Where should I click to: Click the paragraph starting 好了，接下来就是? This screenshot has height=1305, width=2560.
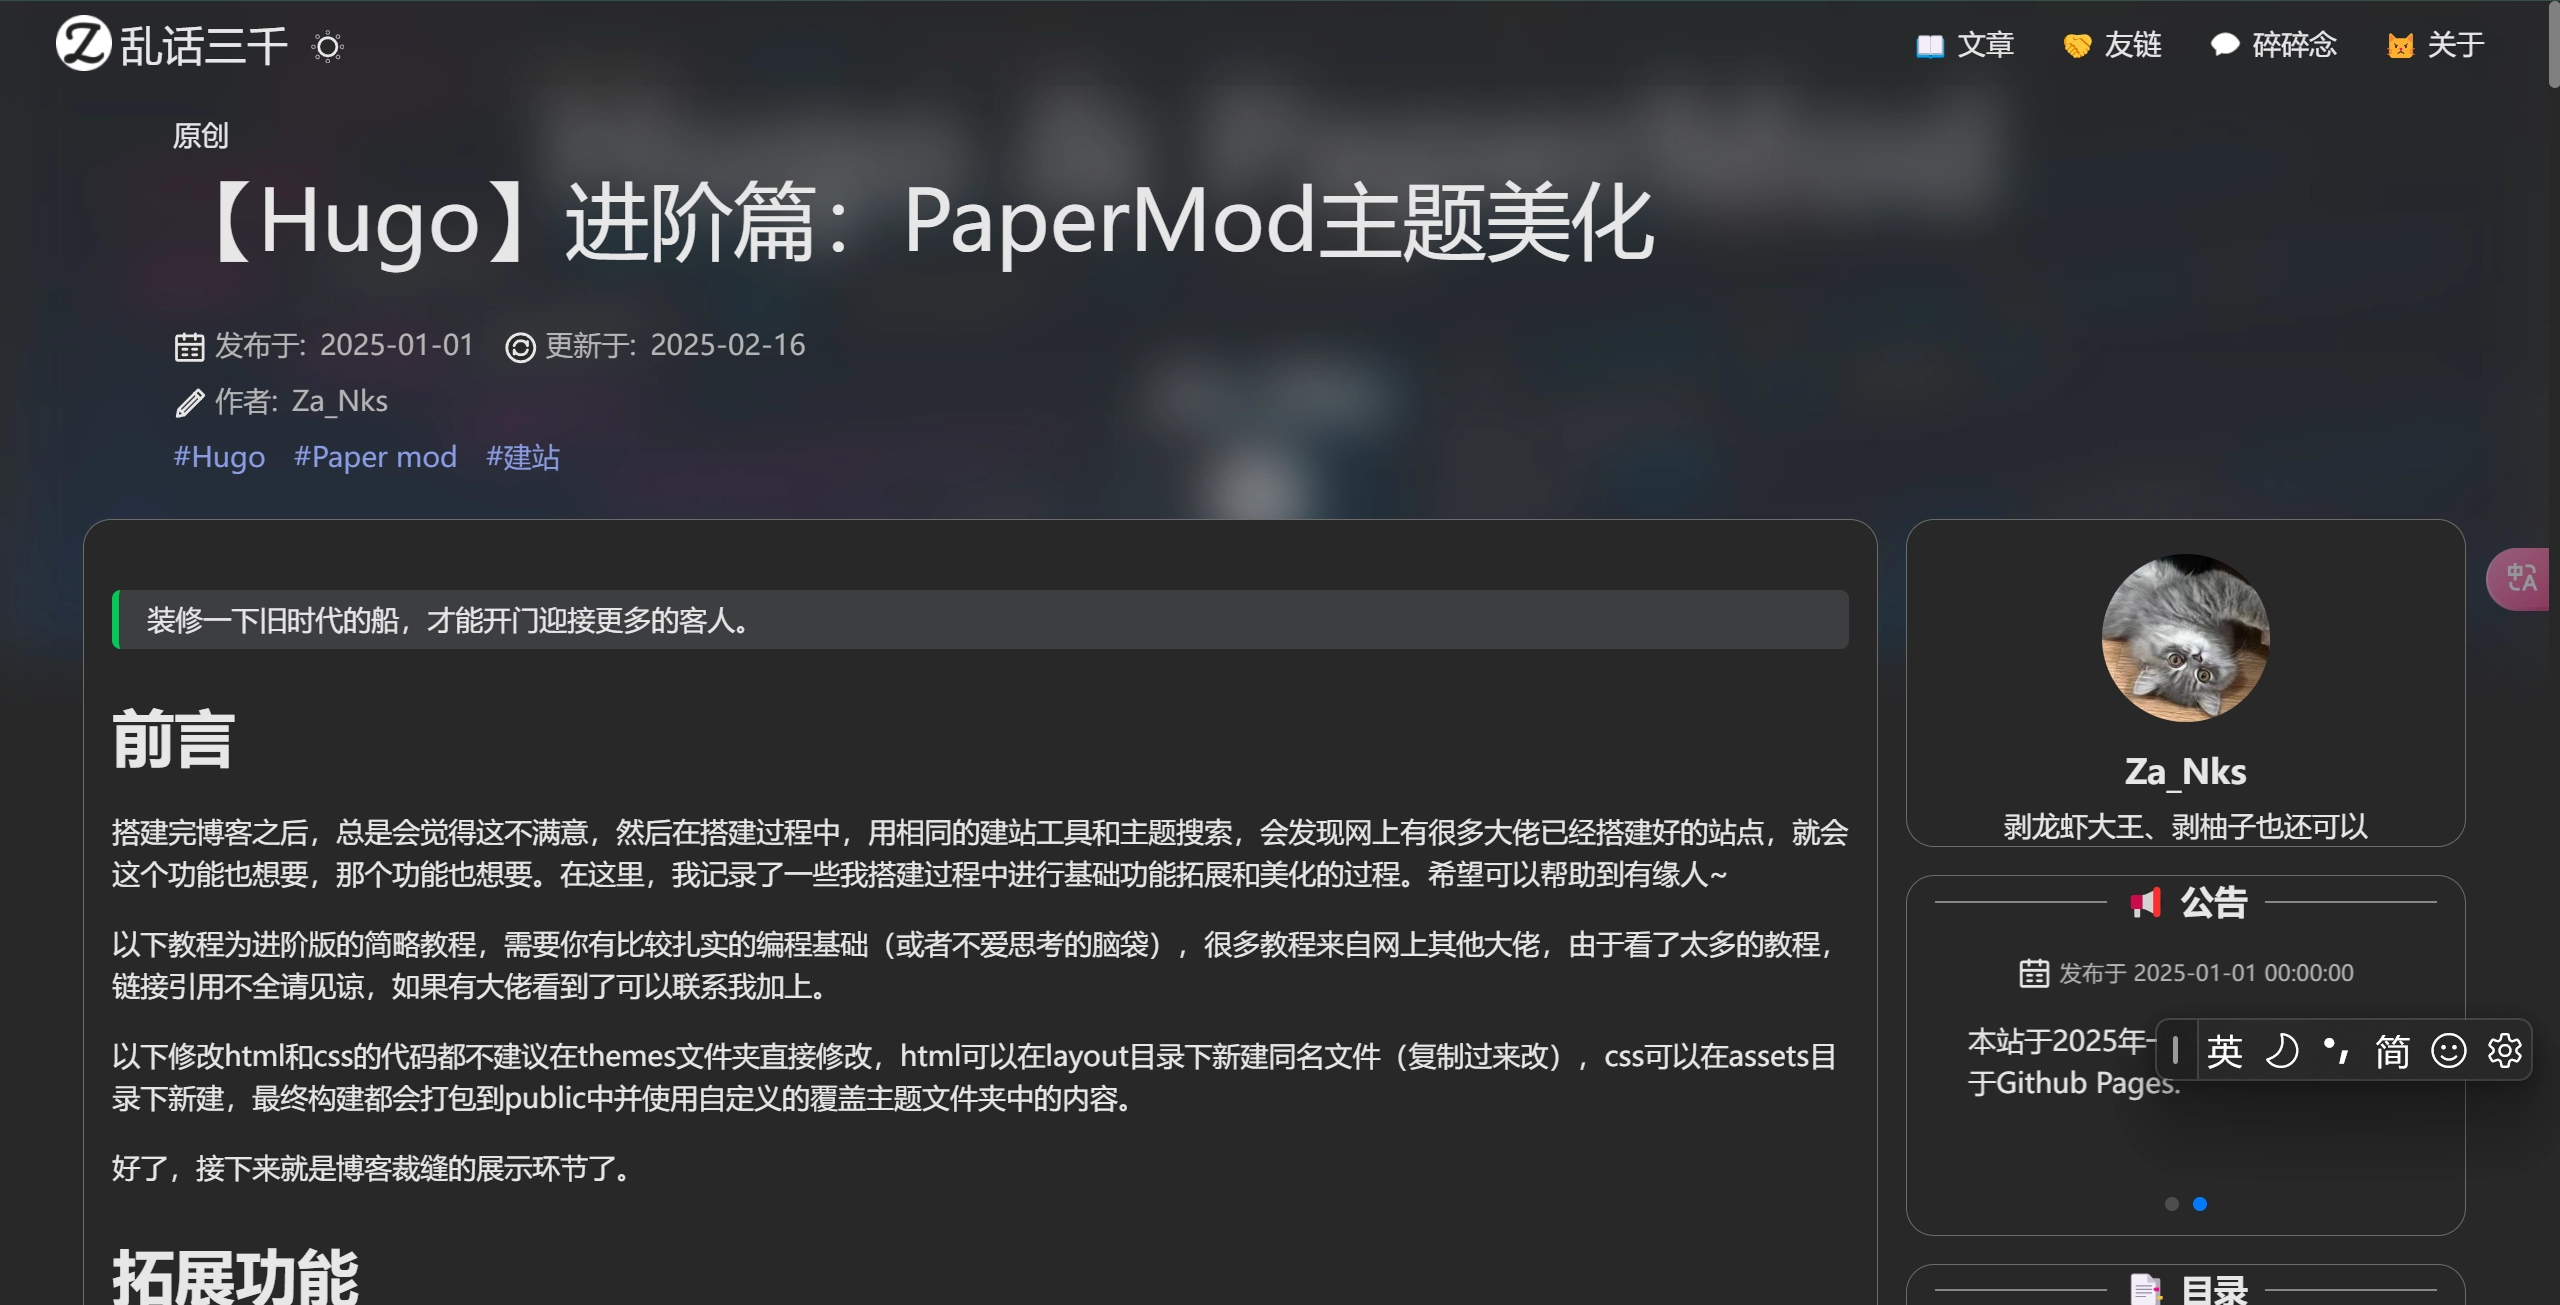(374, 1168)
